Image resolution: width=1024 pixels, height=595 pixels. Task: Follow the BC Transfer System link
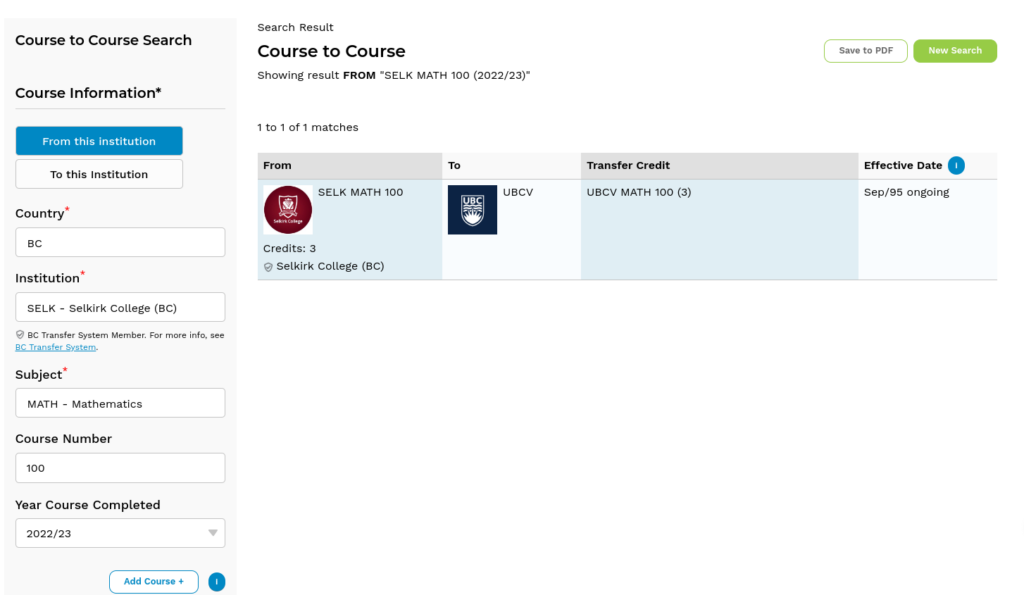[x=56, y=347]
